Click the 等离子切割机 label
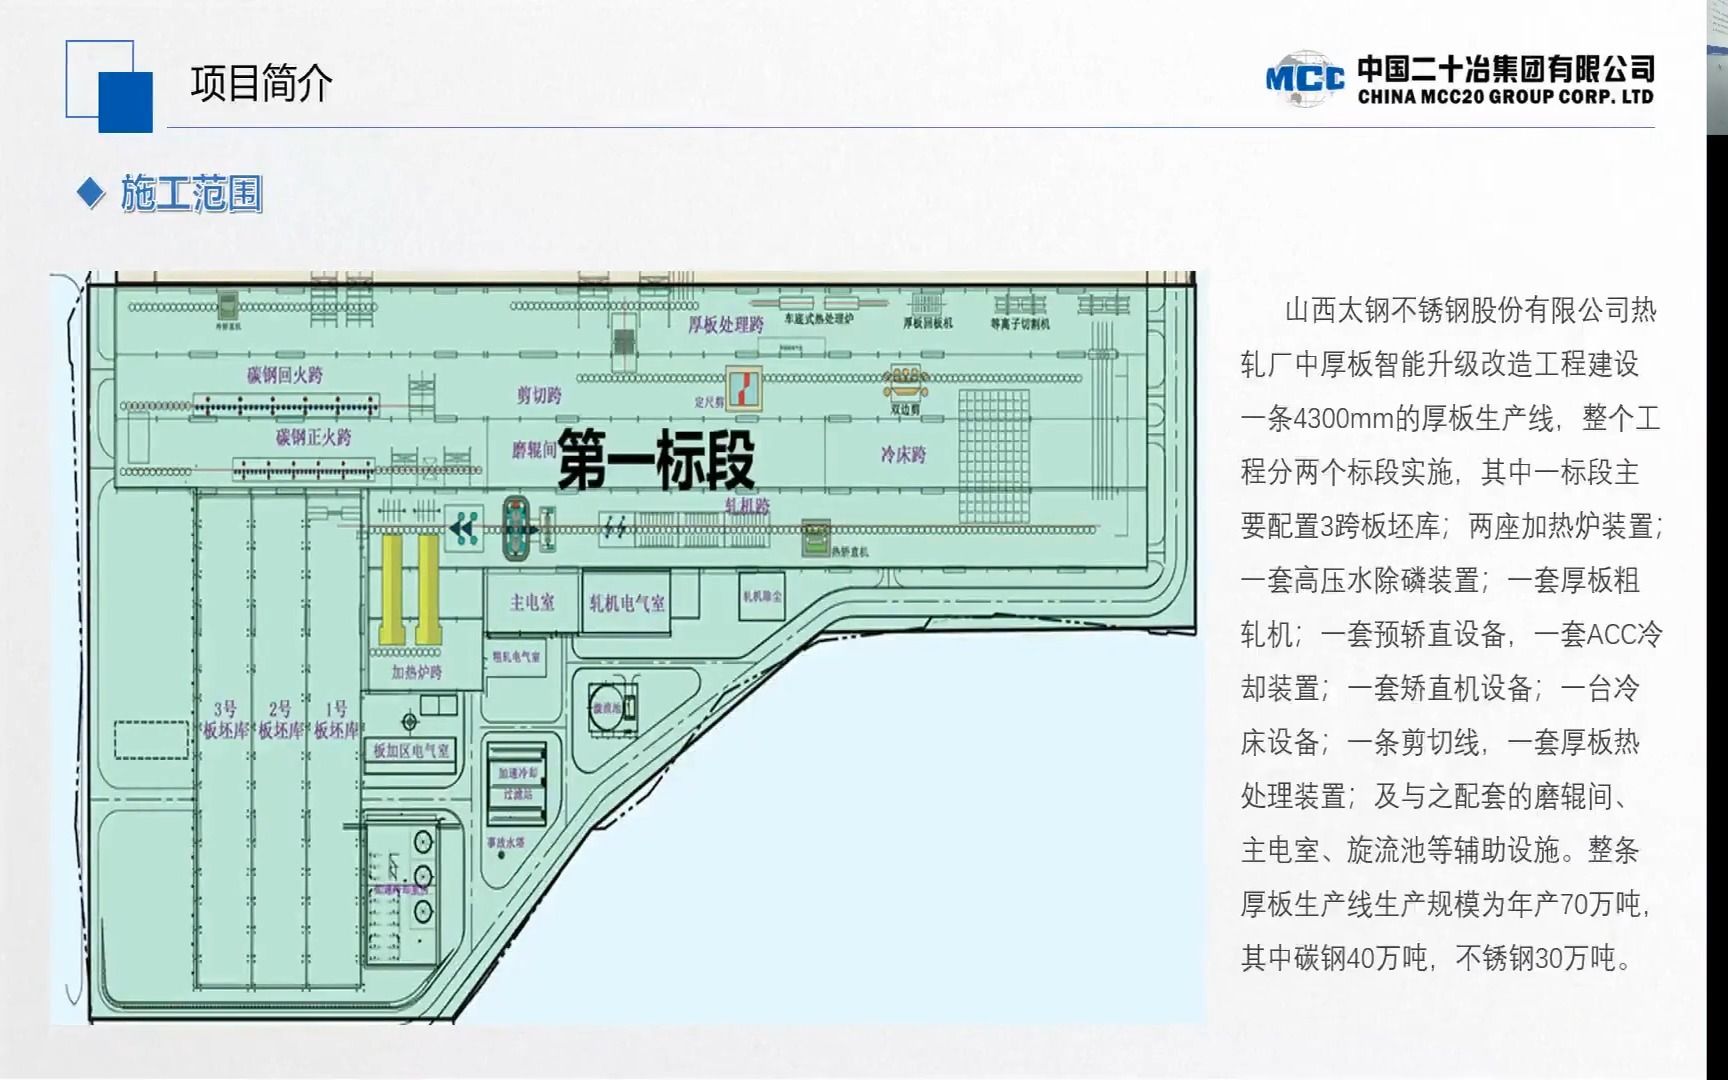 coord(1020,324)
